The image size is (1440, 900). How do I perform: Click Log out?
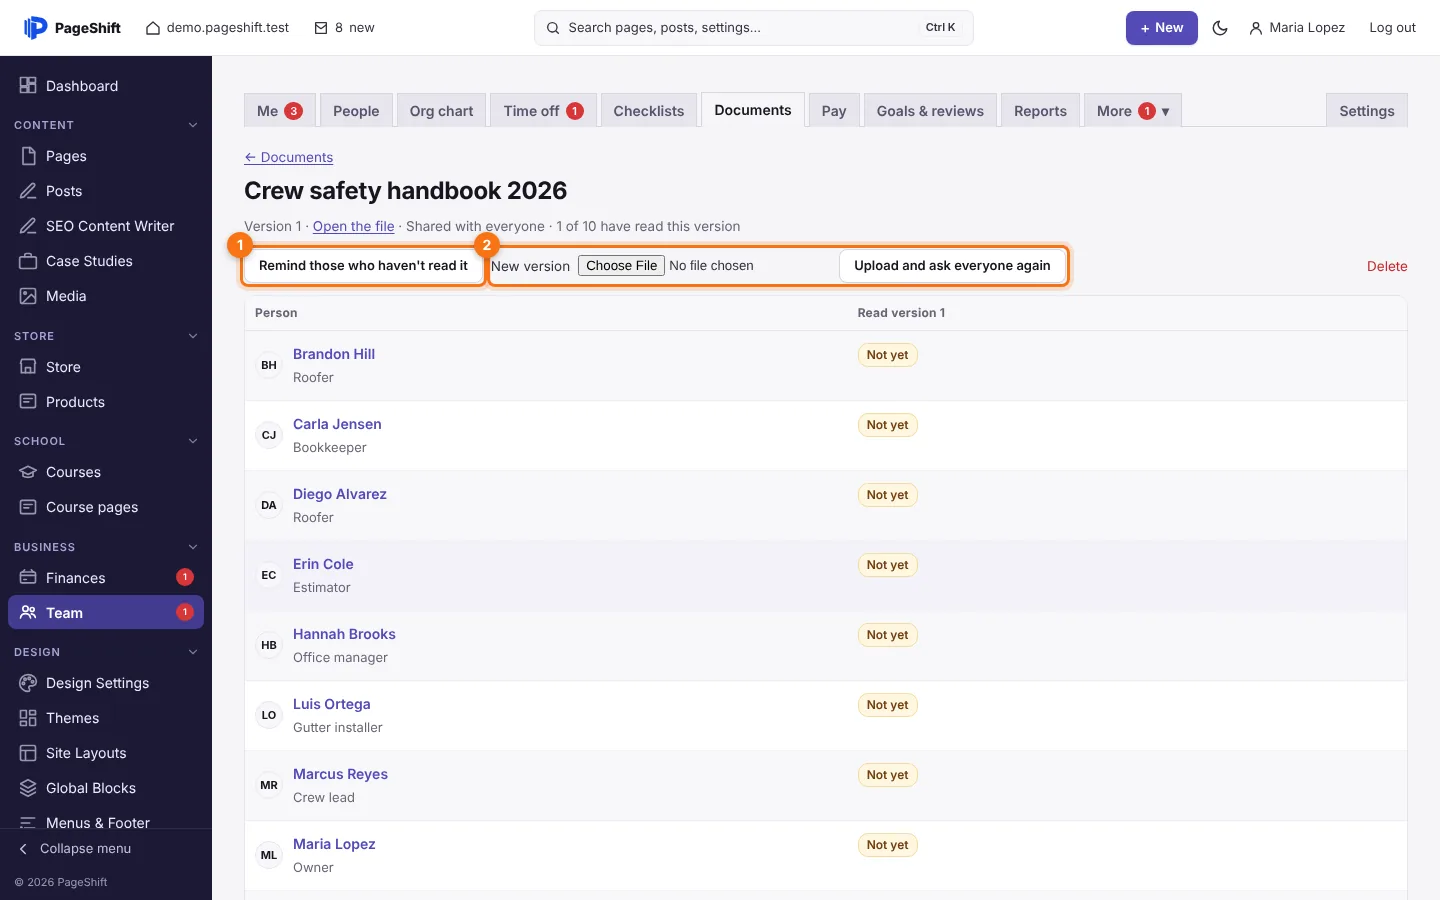pyautogui.click(x=1392, y=28)
